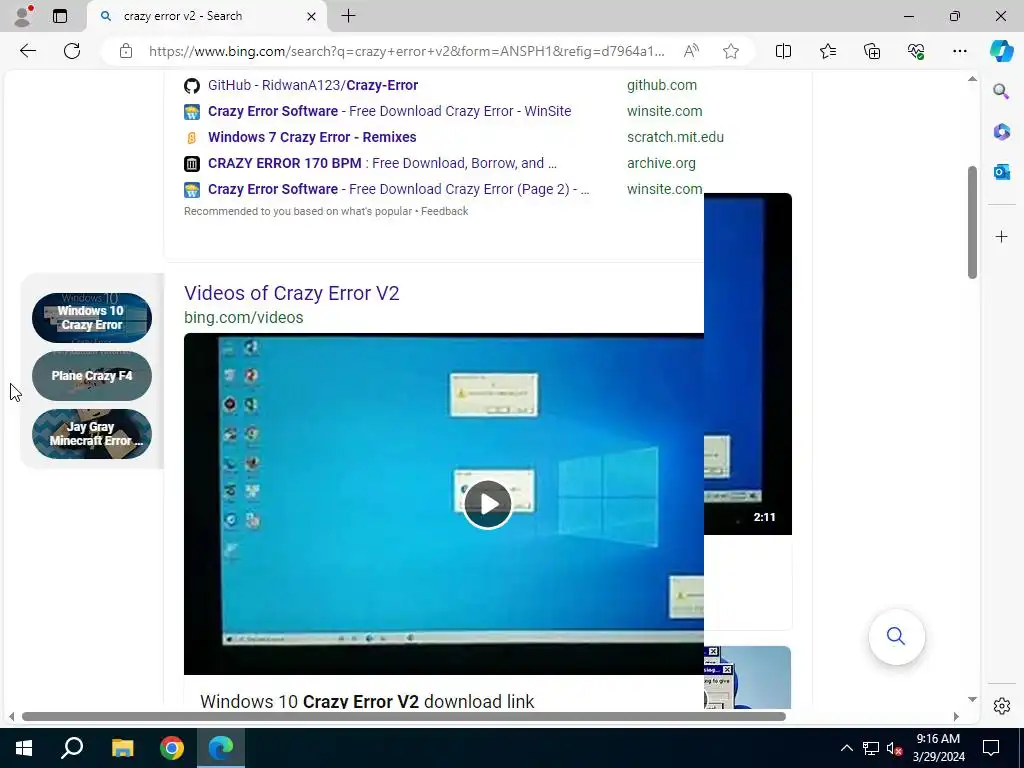
Task: Open Windows Start menu
Action: [24, 748]
